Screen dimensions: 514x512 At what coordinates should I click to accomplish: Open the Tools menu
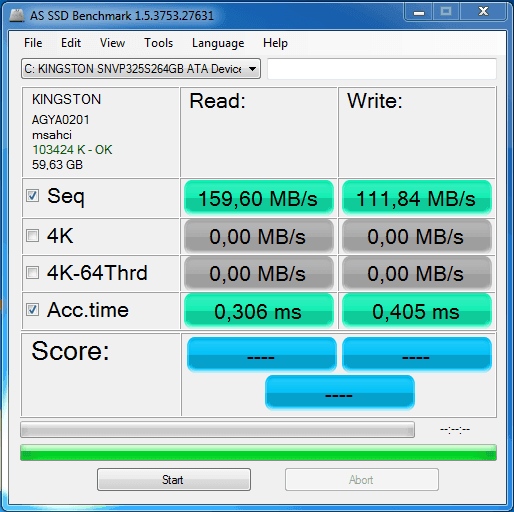158,43
